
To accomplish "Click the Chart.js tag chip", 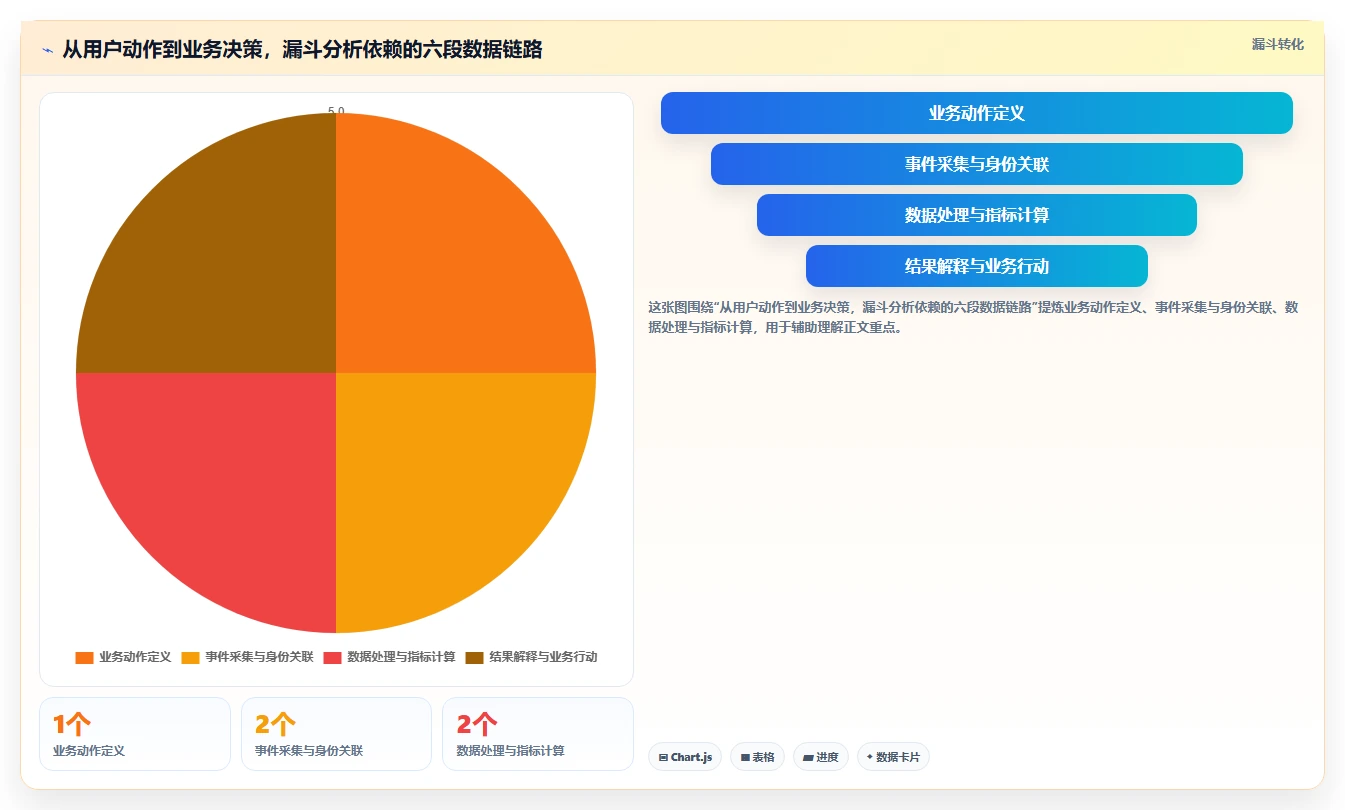I will 685,757.
